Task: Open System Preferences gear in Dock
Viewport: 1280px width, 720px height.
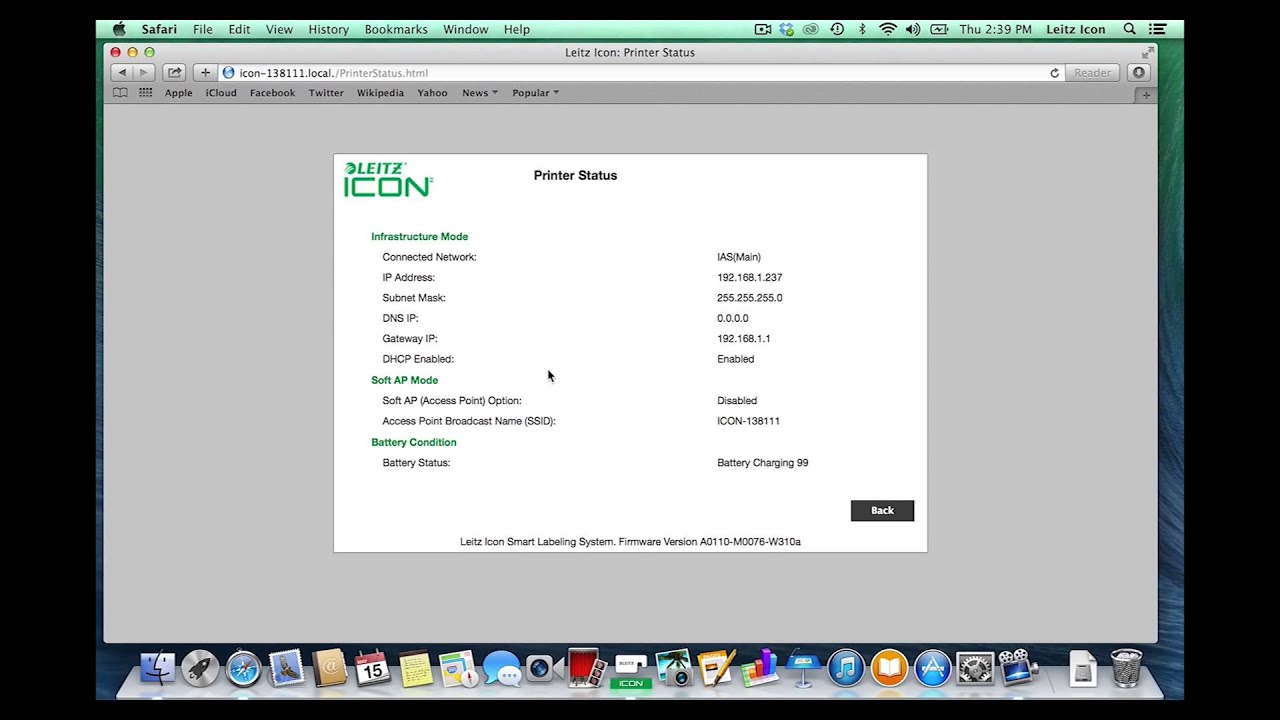Action: point(975,669)
